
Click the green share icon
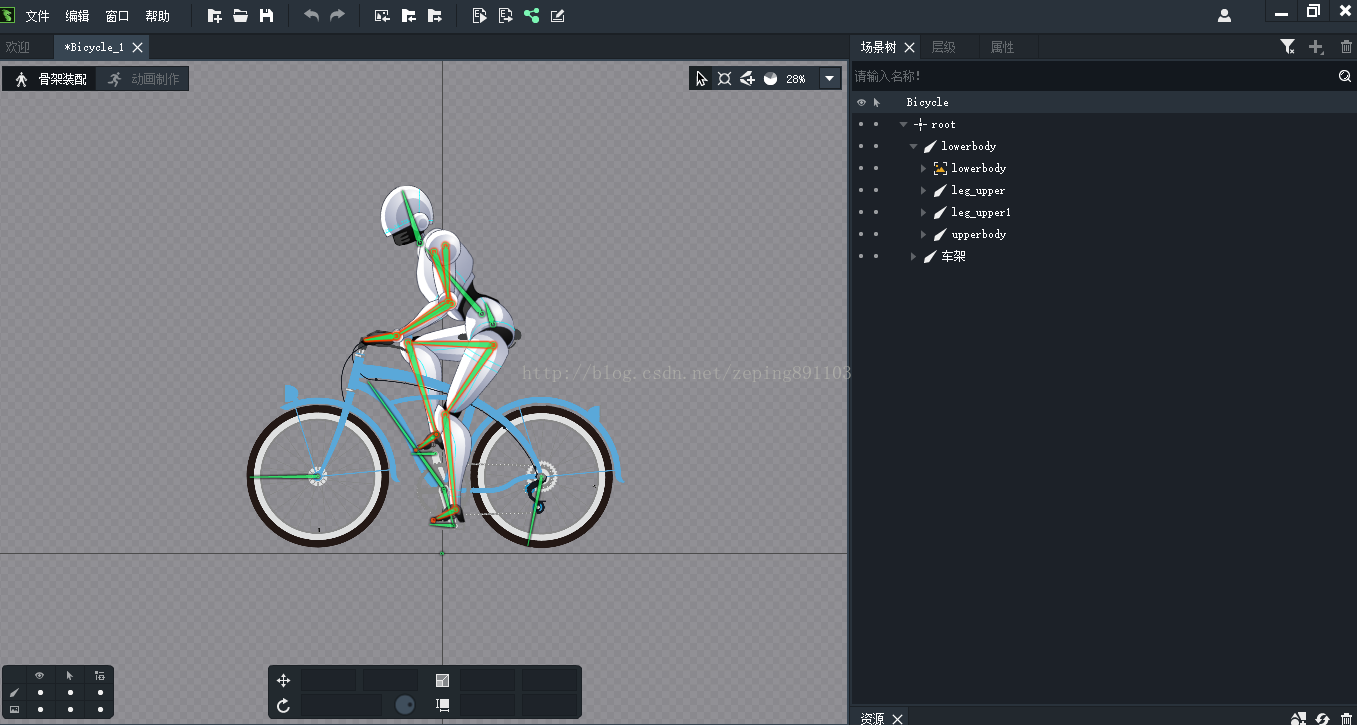click(x=531, y=16)
